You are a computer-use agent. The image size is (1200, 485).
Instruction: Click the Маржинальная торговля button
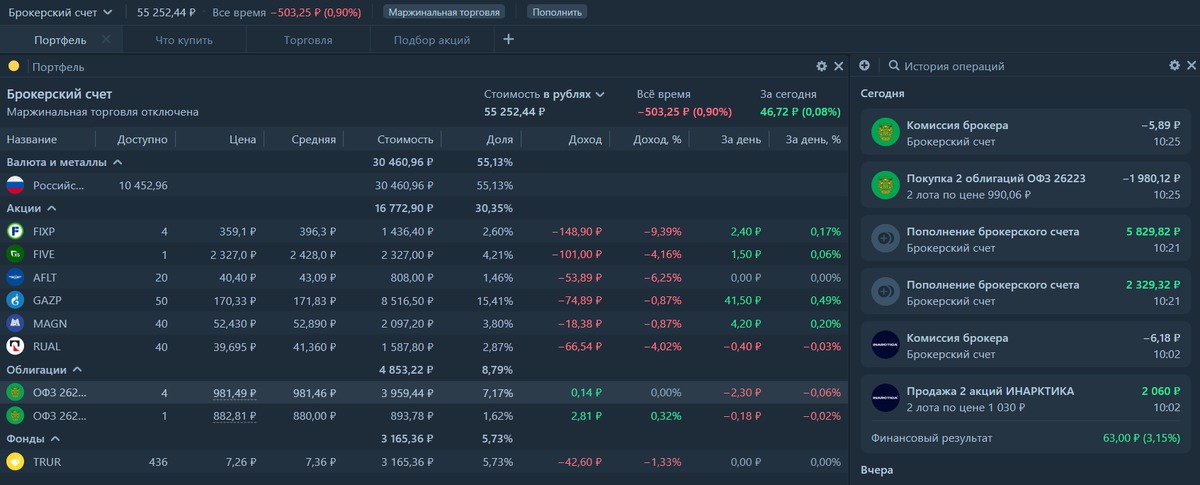click(444, 12)
